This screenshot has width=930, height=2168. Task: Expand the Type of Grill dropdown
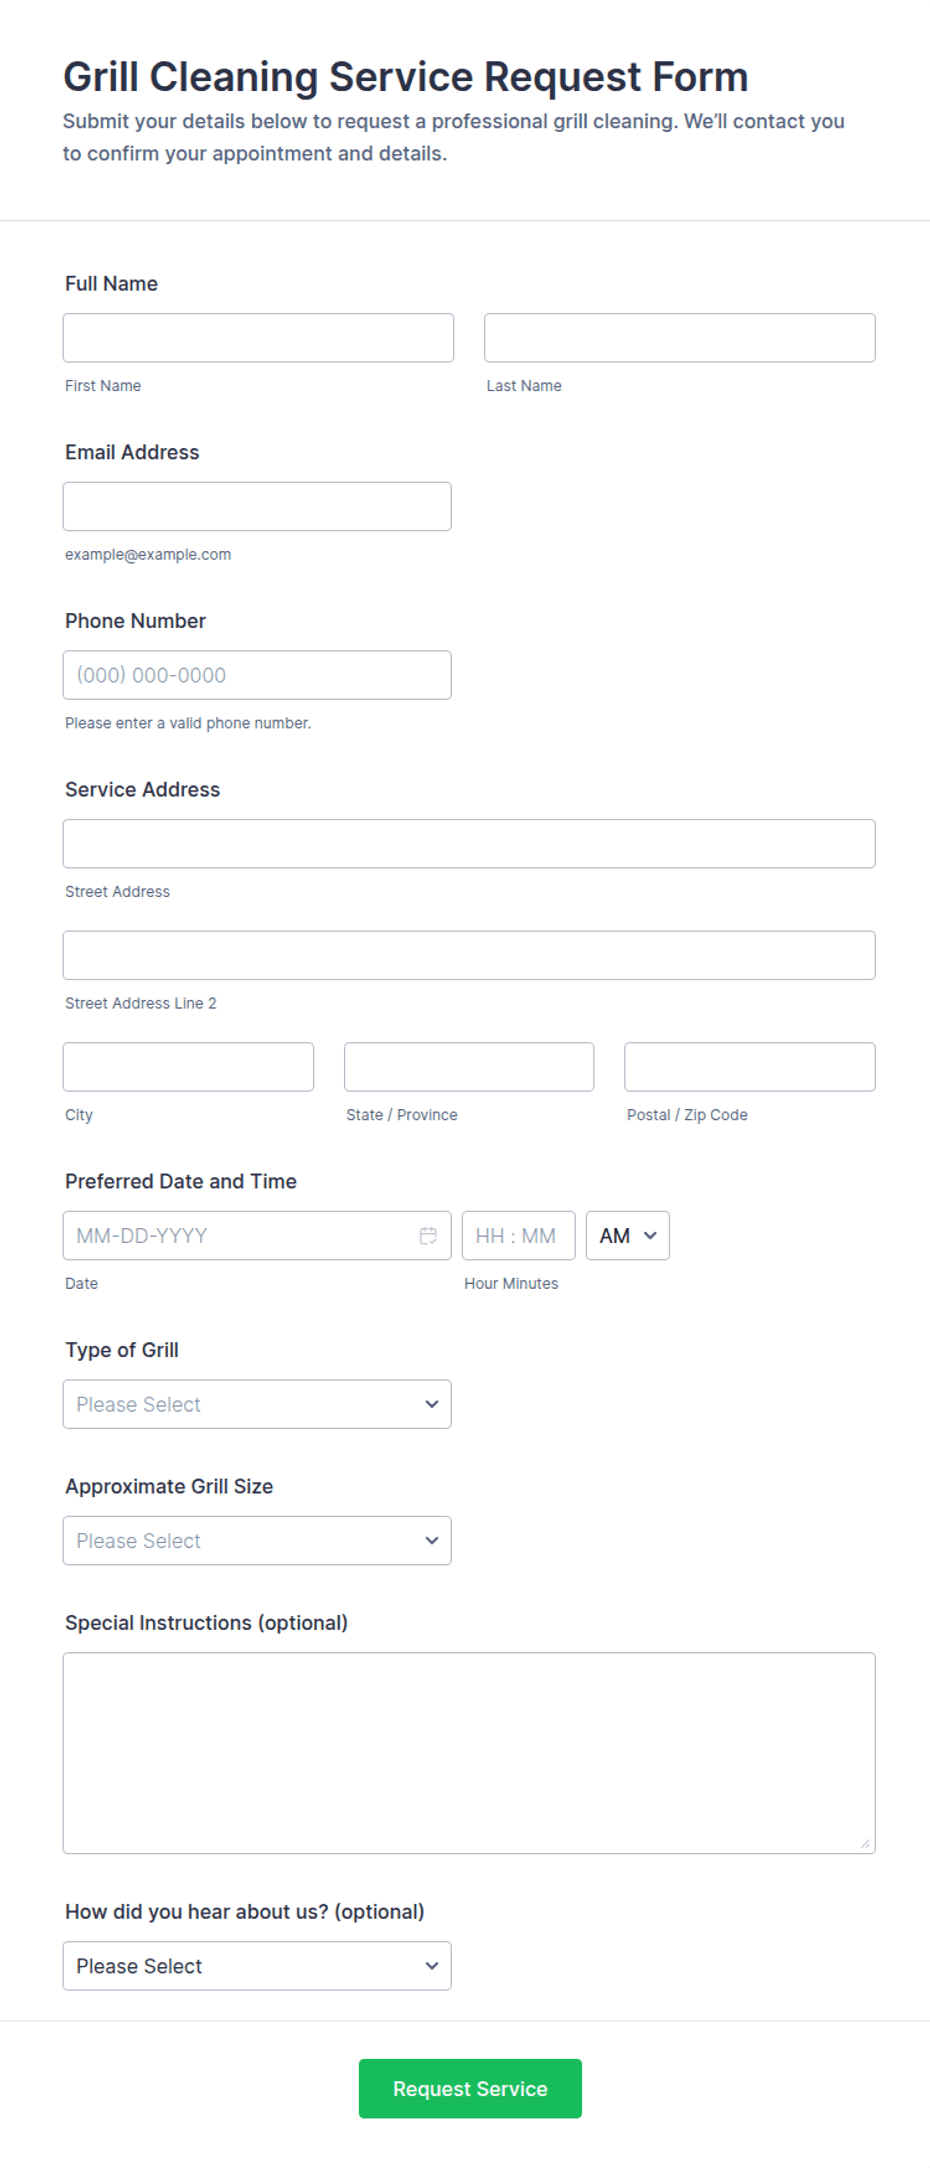[257, 1405]
